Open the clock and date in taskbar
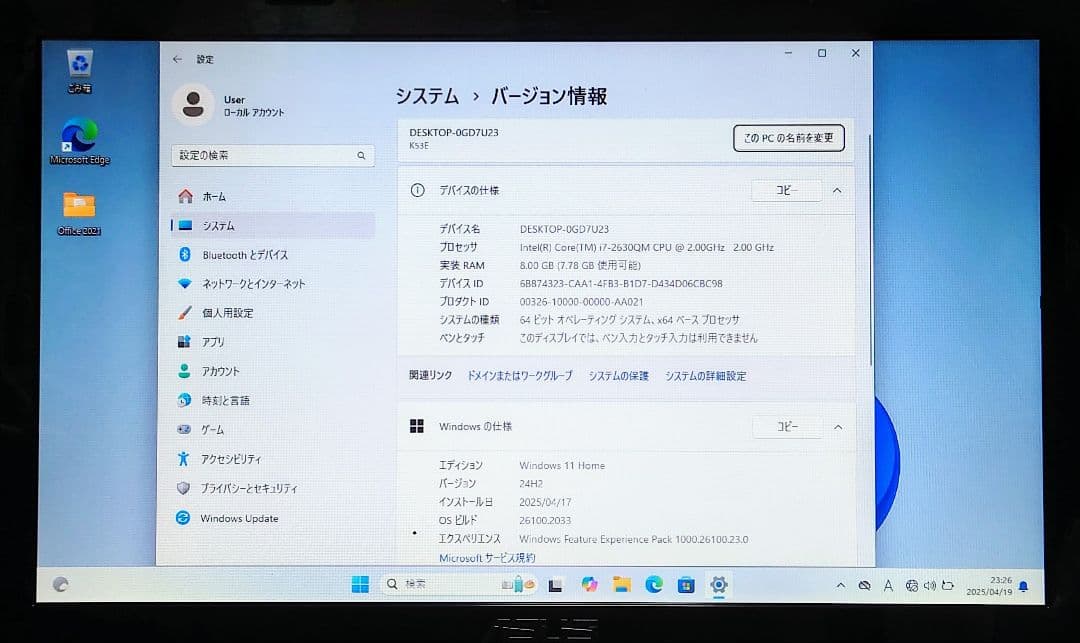This screenshot has height=643, width=1080. (989, 586)
